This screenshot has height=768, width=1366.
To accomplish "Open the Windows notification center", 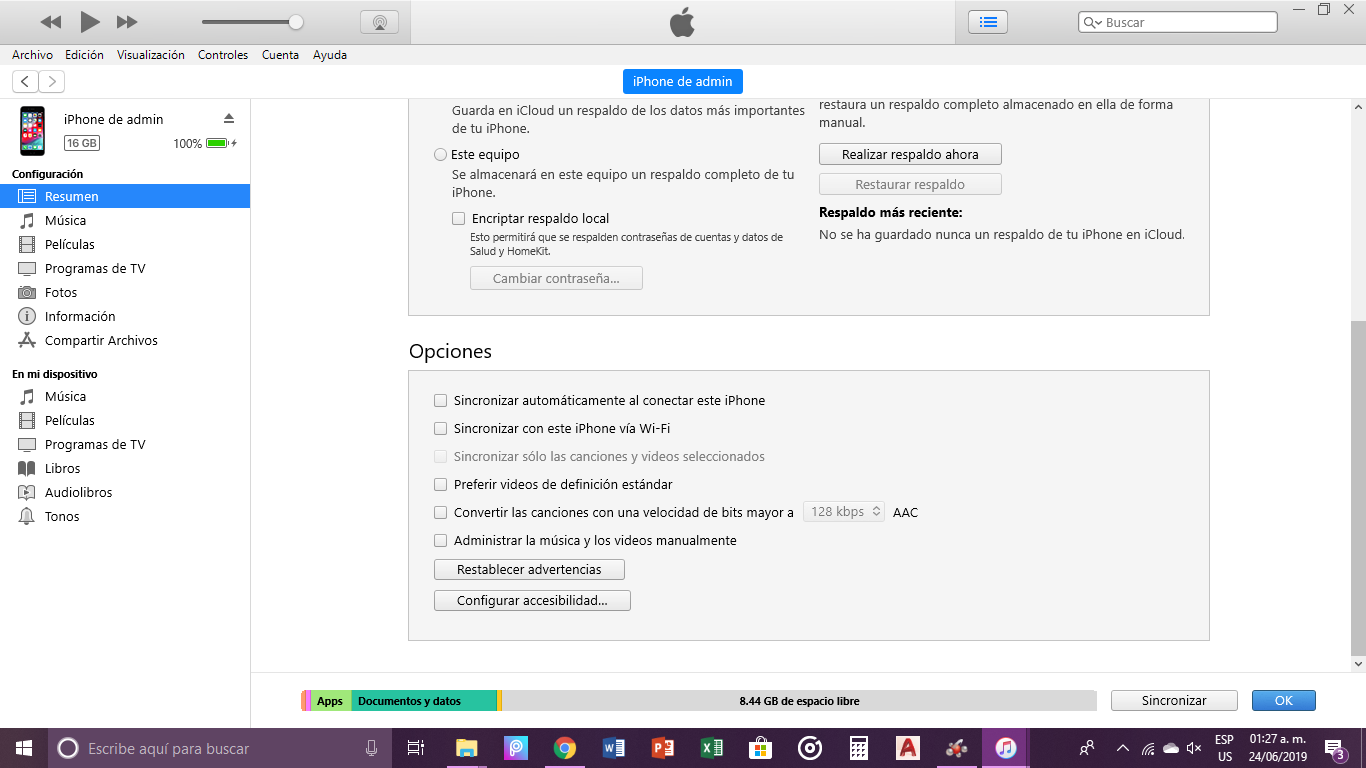I will click(1335, 748).
